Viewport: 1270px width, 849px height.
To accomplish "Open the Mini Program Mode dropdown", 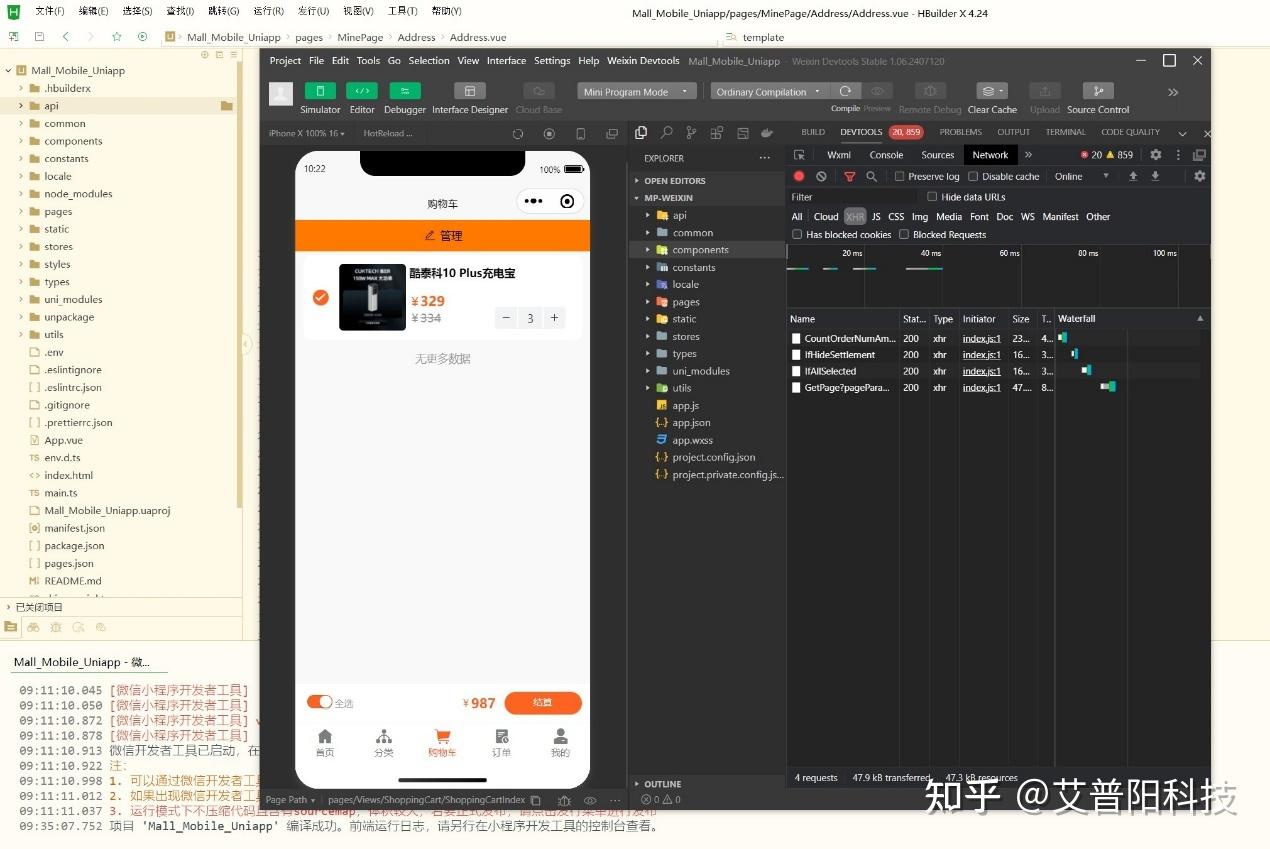I will (636, 91).
